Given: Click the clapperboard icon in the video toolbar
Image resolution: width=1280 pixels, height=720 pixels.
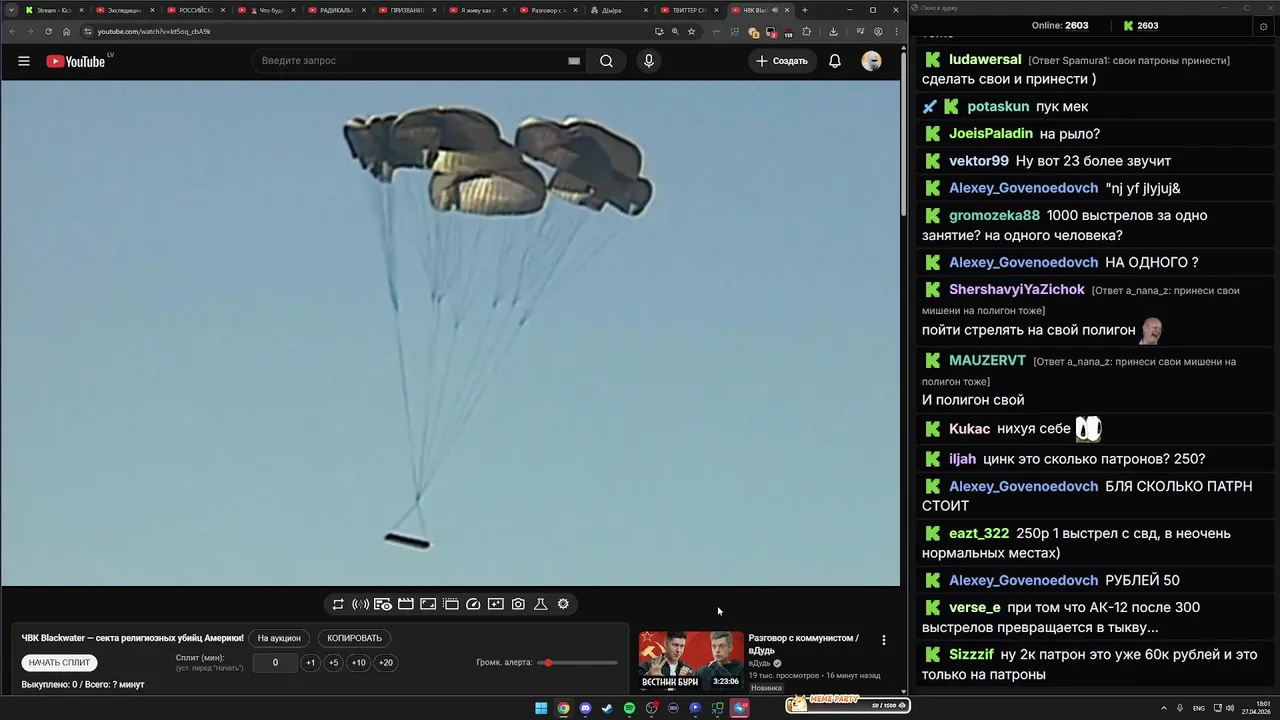Looking at the screenshot, I should (x=406, y=604).
